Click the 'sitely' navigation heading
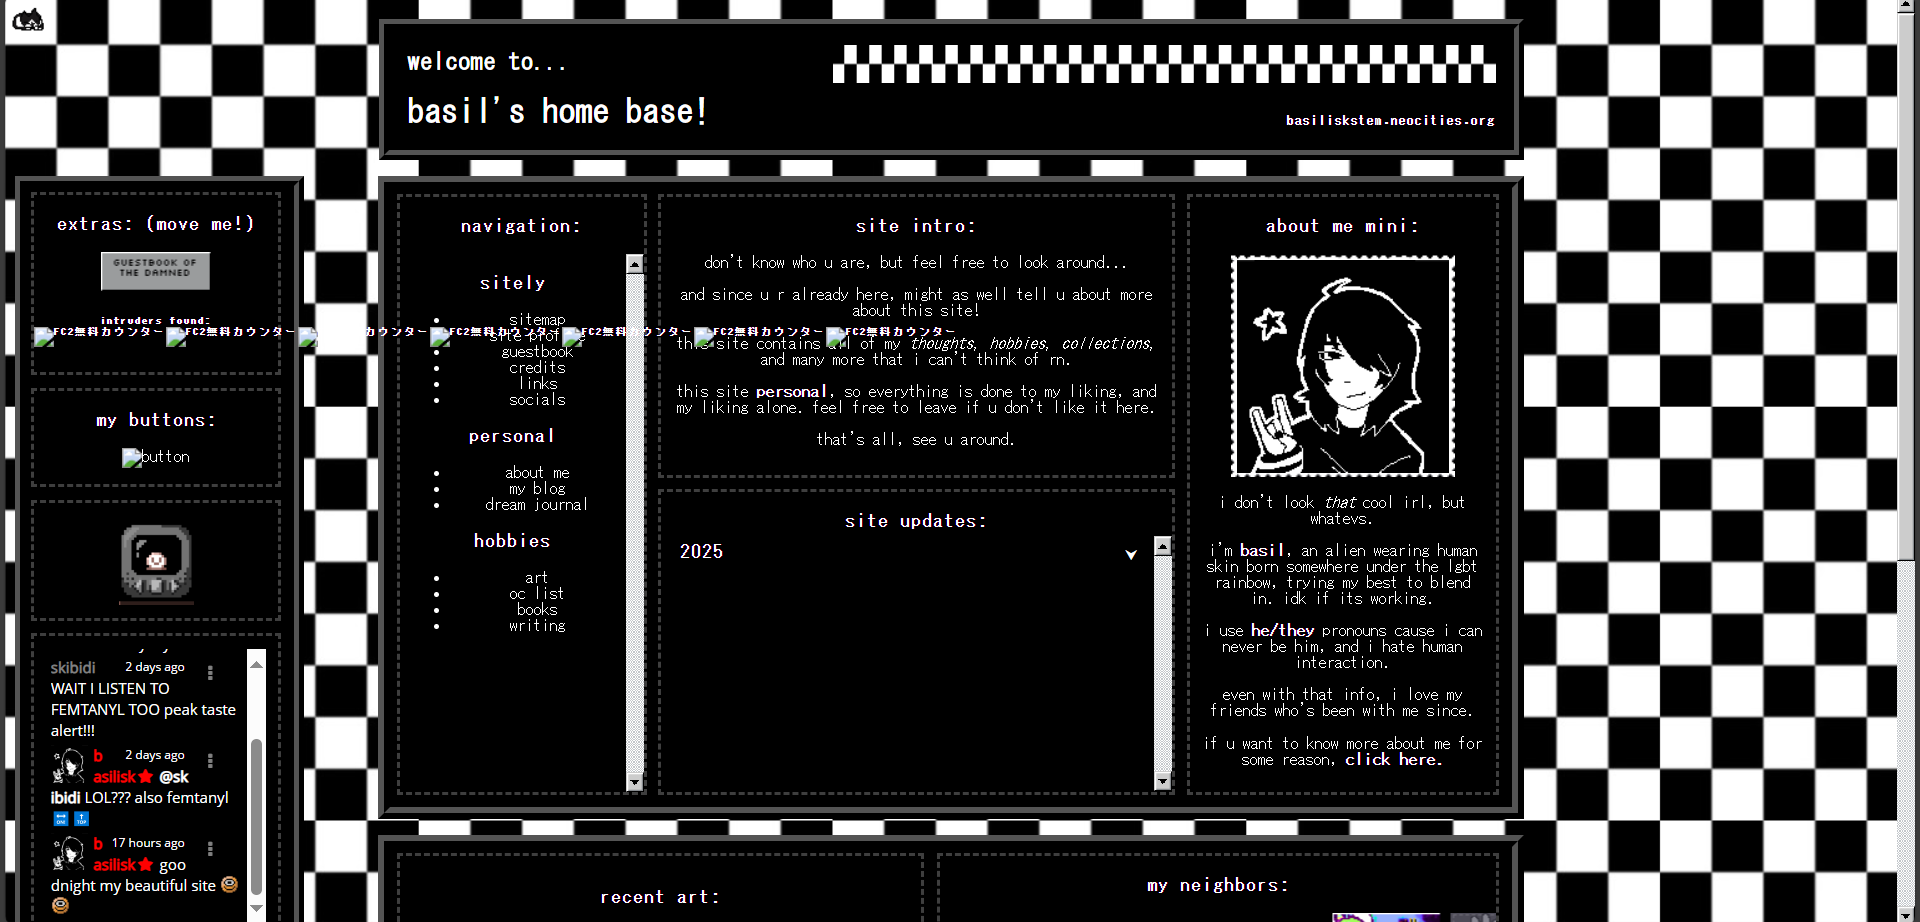Viewport: 1920px width, 922px height. pyautogui.click(x=512, y=284)
